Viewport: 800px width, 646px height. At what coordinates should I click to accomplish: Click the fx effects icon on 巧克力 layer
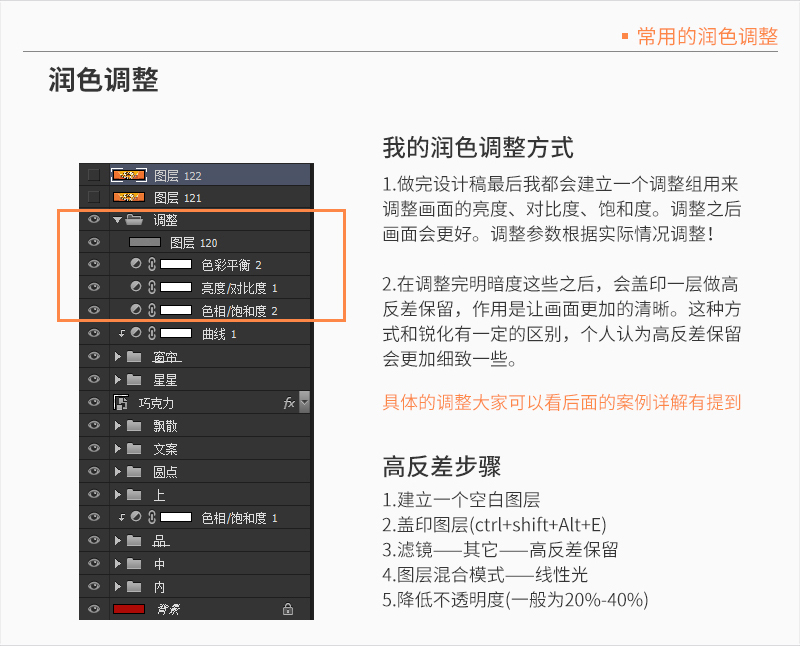pos(288,403)
